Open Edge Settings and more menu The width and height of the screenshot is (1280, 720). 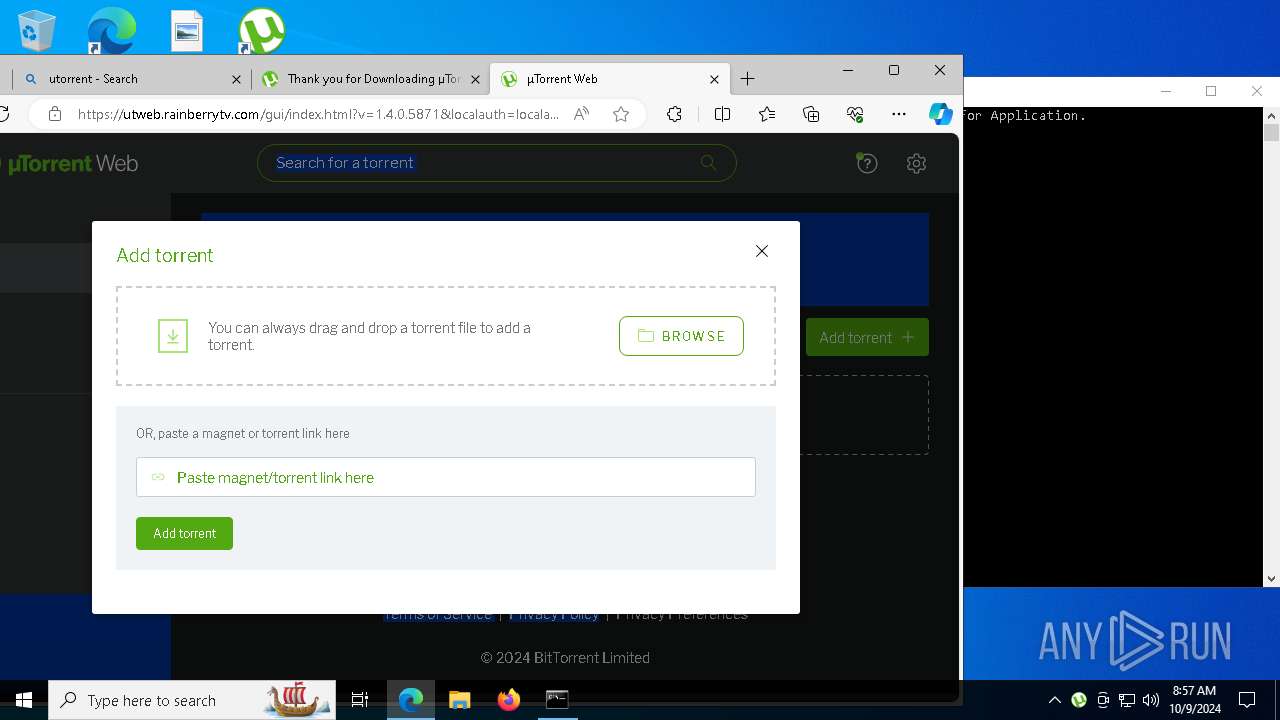click(x=899, y=114)
